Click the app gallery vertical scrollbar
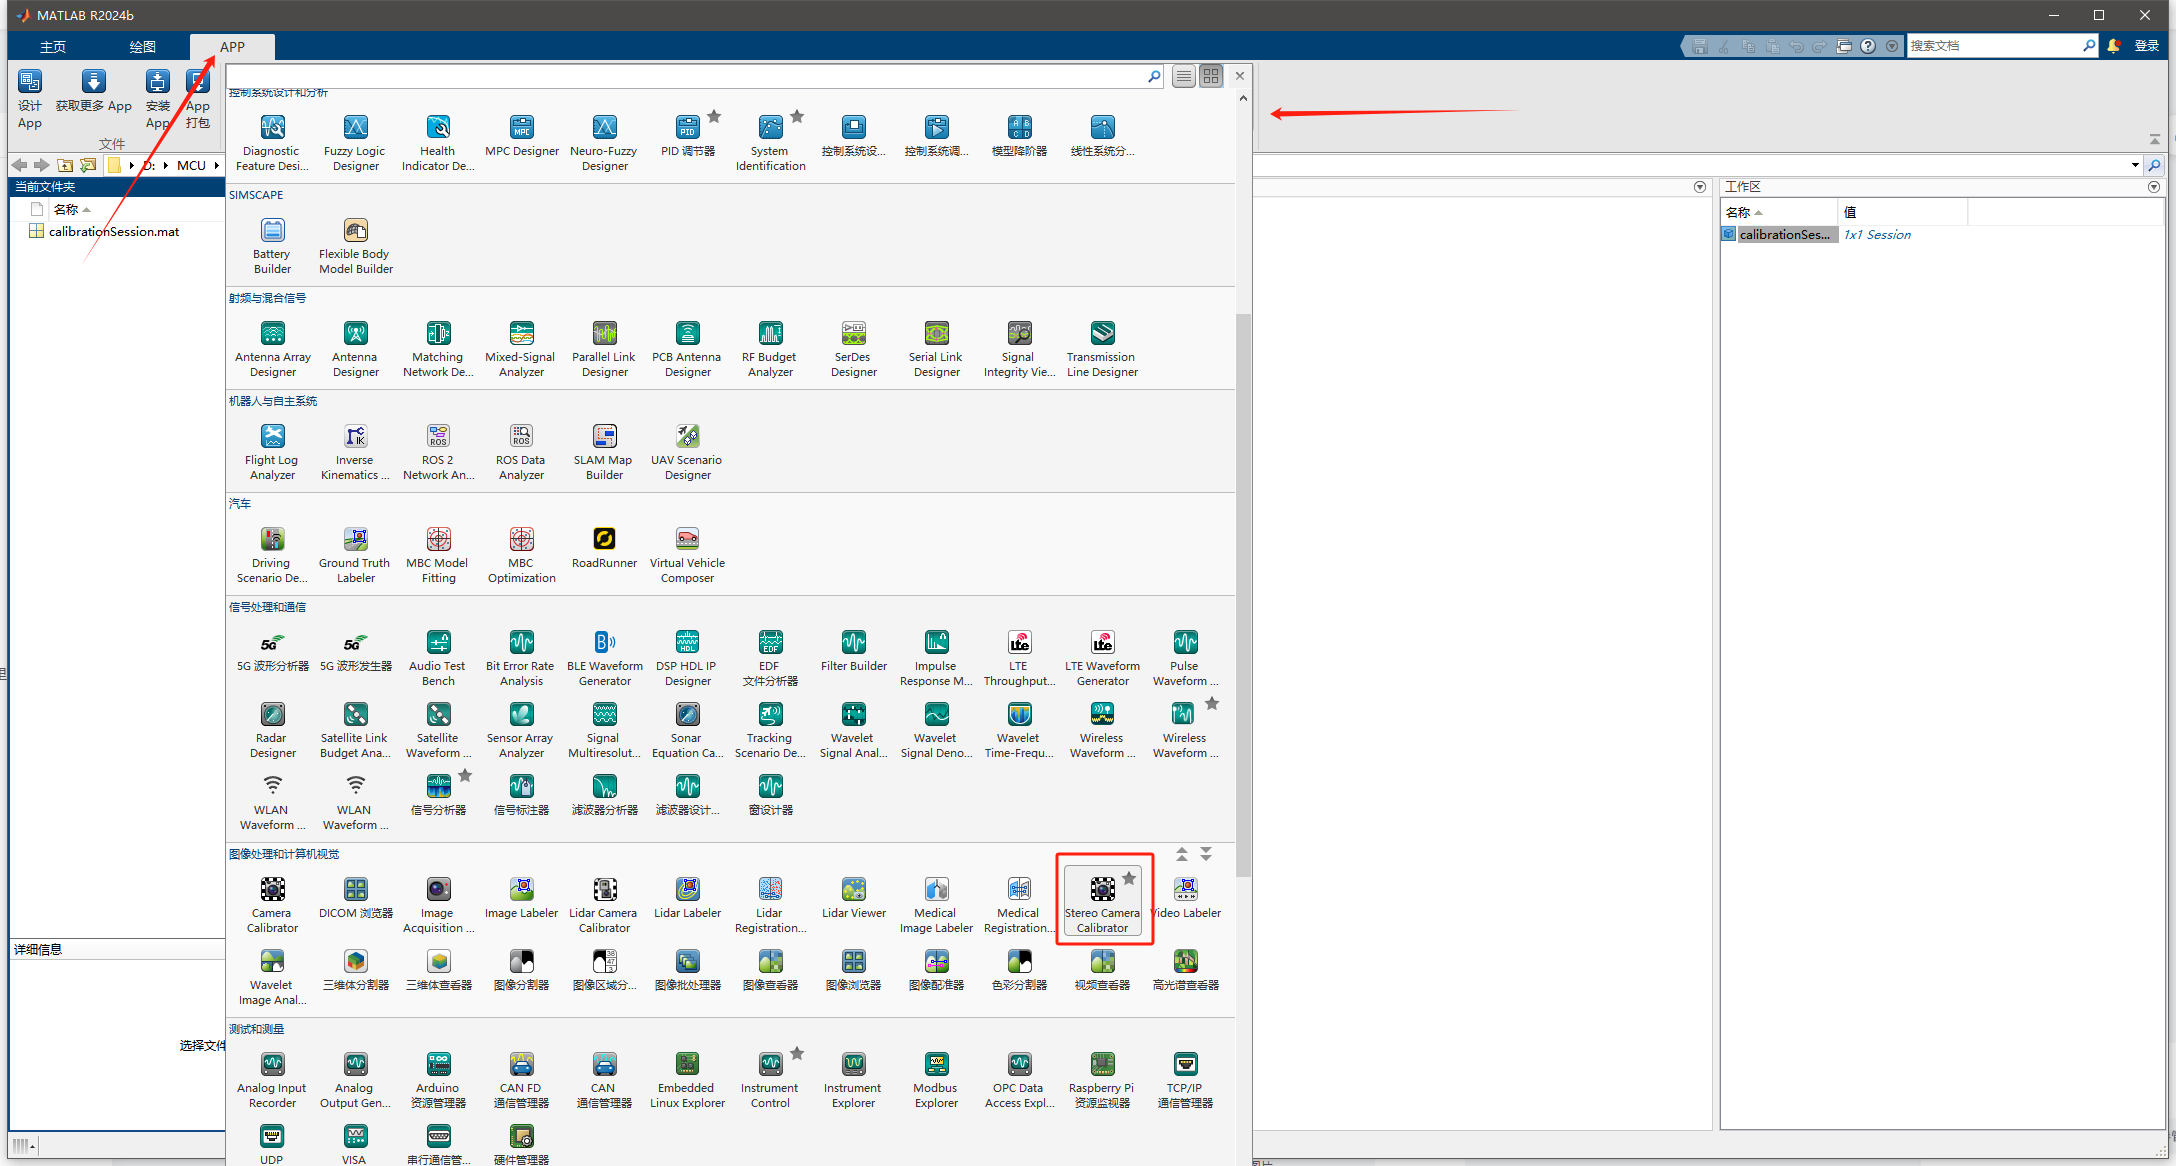Viewport: 2176px width, 1166px height. pos(1243,595)
